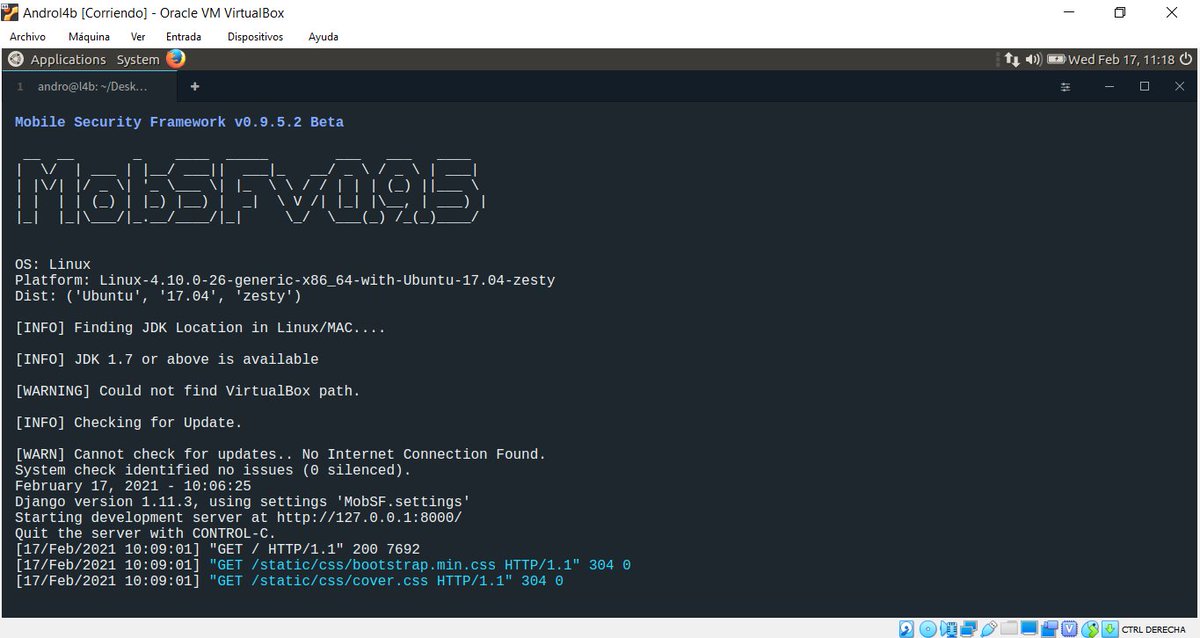The image size is (1200, 638).
Task: Launch Firefox from the guest panel
Action: 176,59
